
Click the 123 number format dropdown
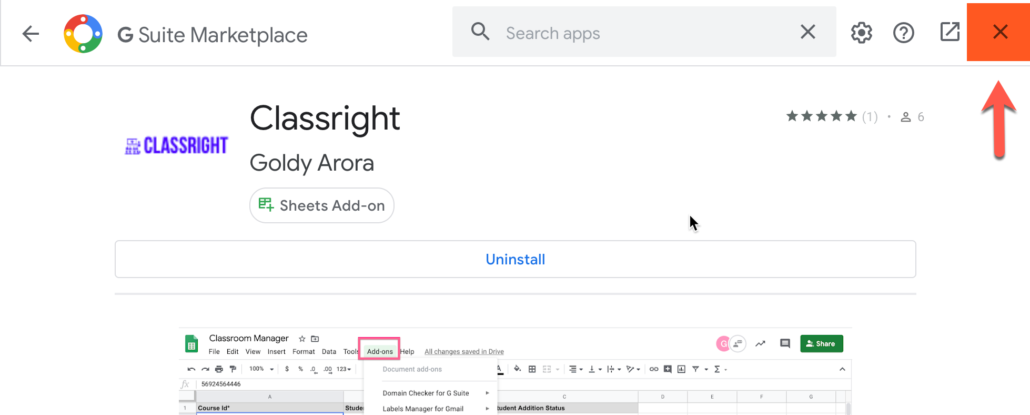[x=344, y=369]
